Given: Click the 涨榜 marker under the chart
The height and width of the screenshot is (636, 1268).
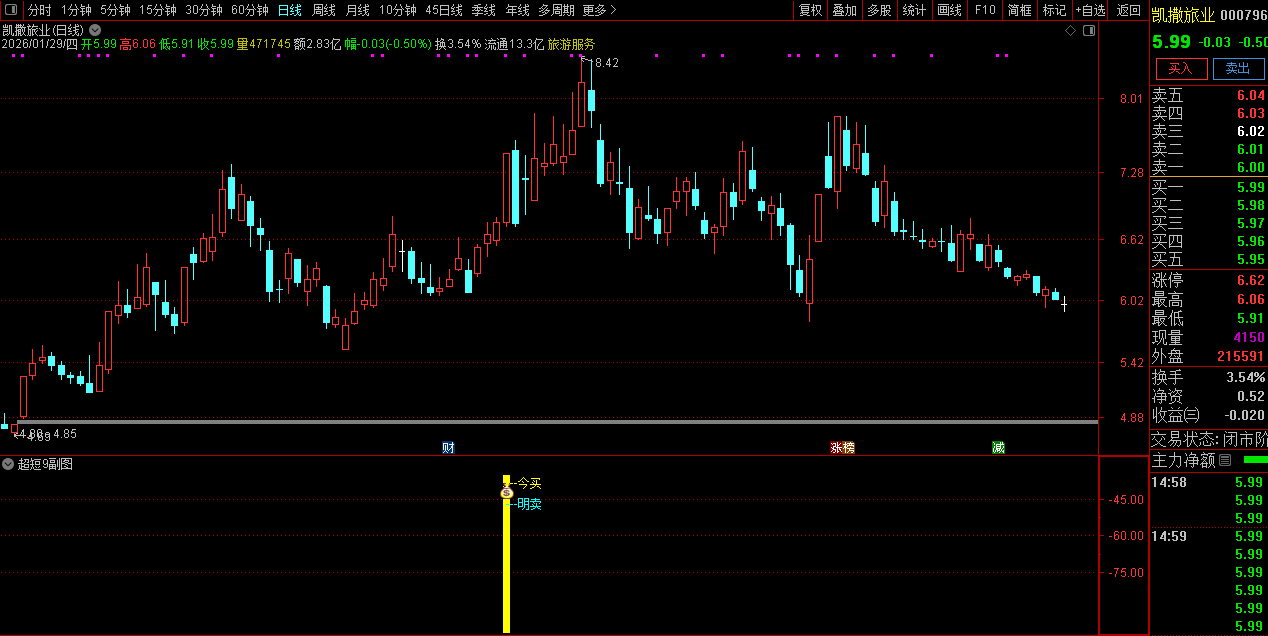Looking at the screenshot, I should point(842,447).
